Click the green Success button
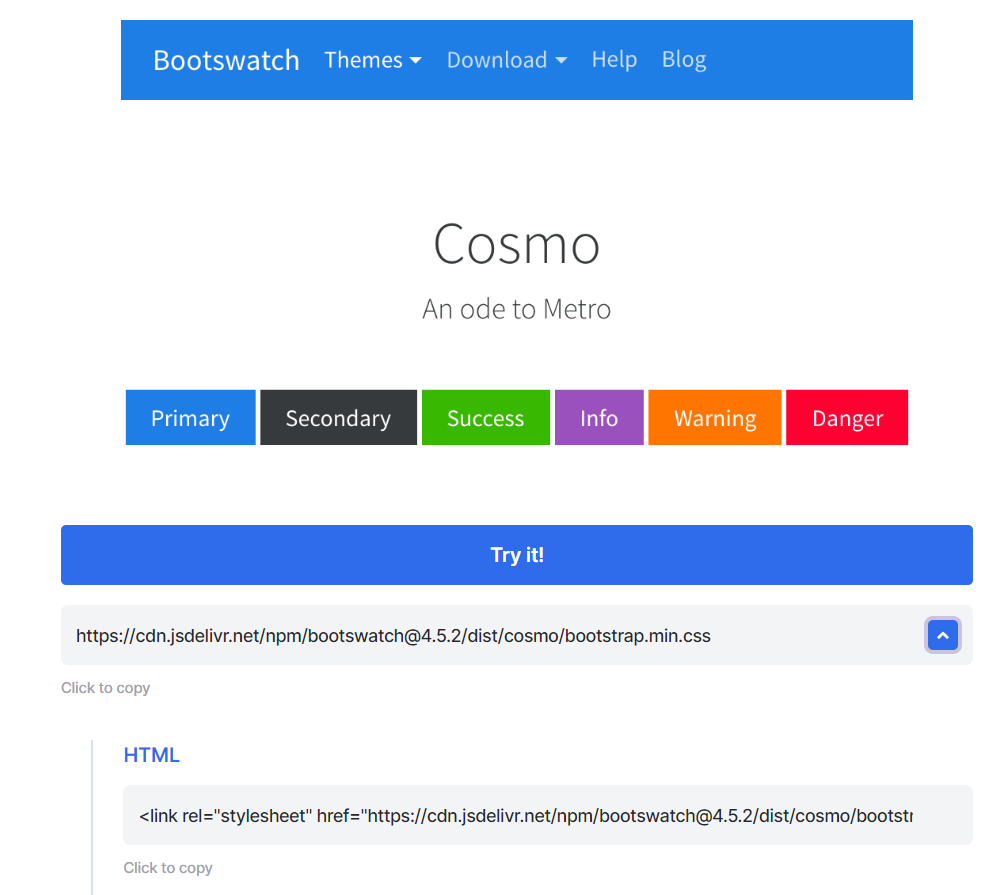 486,418
